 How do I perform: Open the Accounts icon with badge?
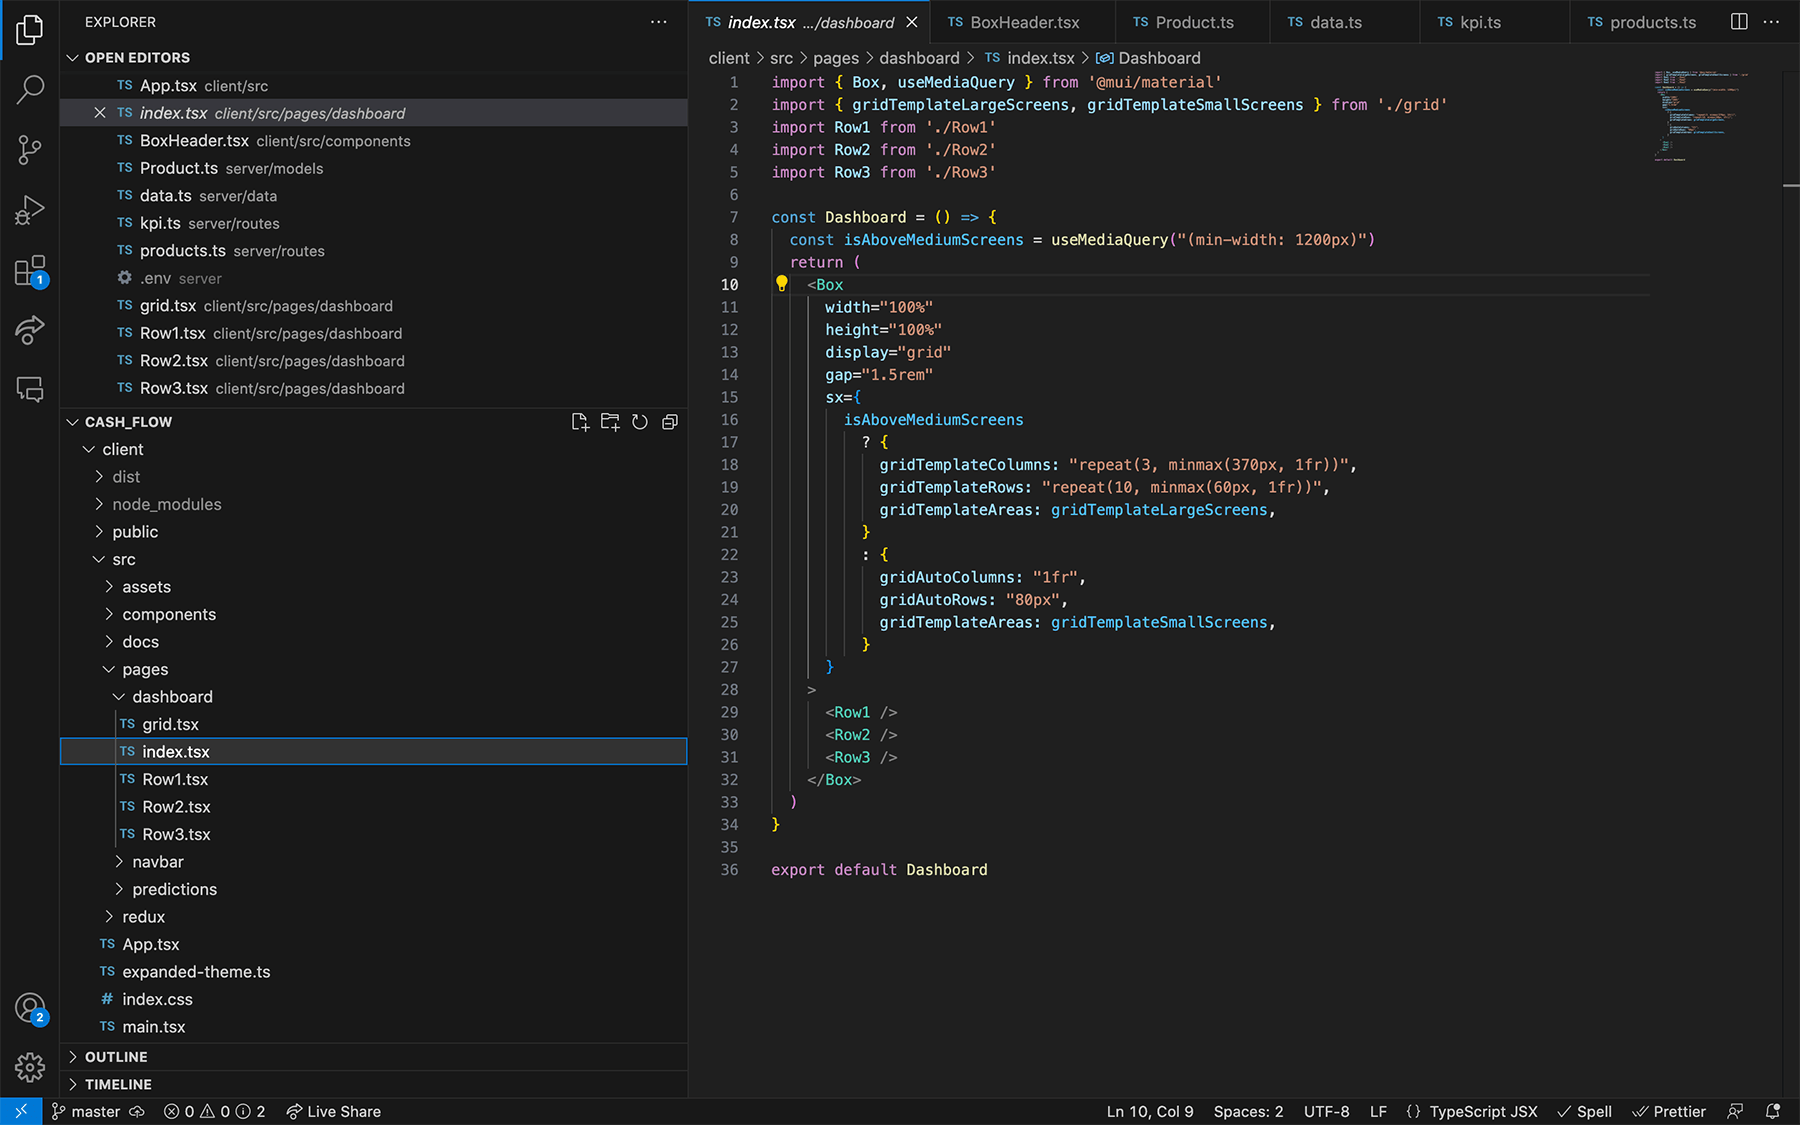click(x=30, y=1008)
